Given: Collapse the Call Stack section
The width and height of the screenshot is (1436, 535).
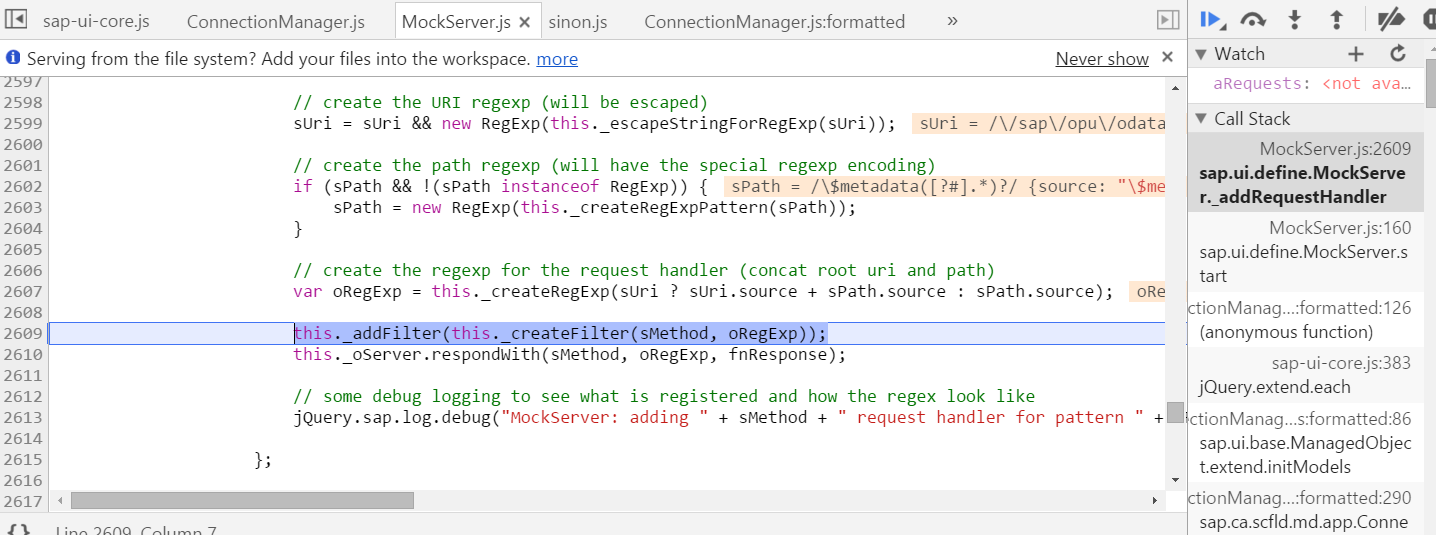Looking at the screenshot, I should [x=1200, y=119].
